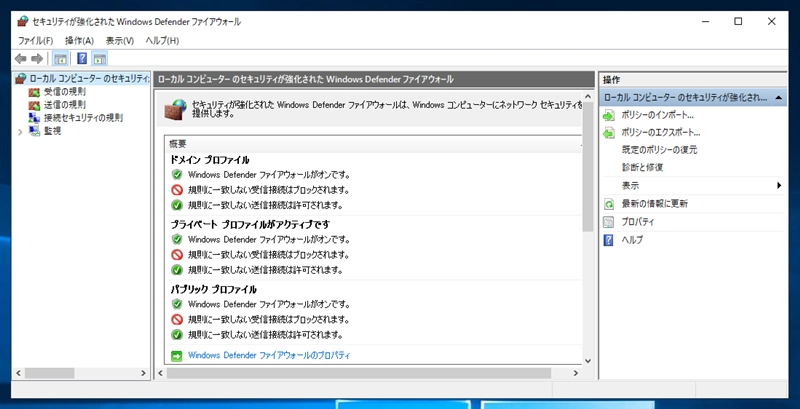Open Windows Defender ファイアウォールのプロパティ link
800x409 pixels.
click(x=269, y=355)
